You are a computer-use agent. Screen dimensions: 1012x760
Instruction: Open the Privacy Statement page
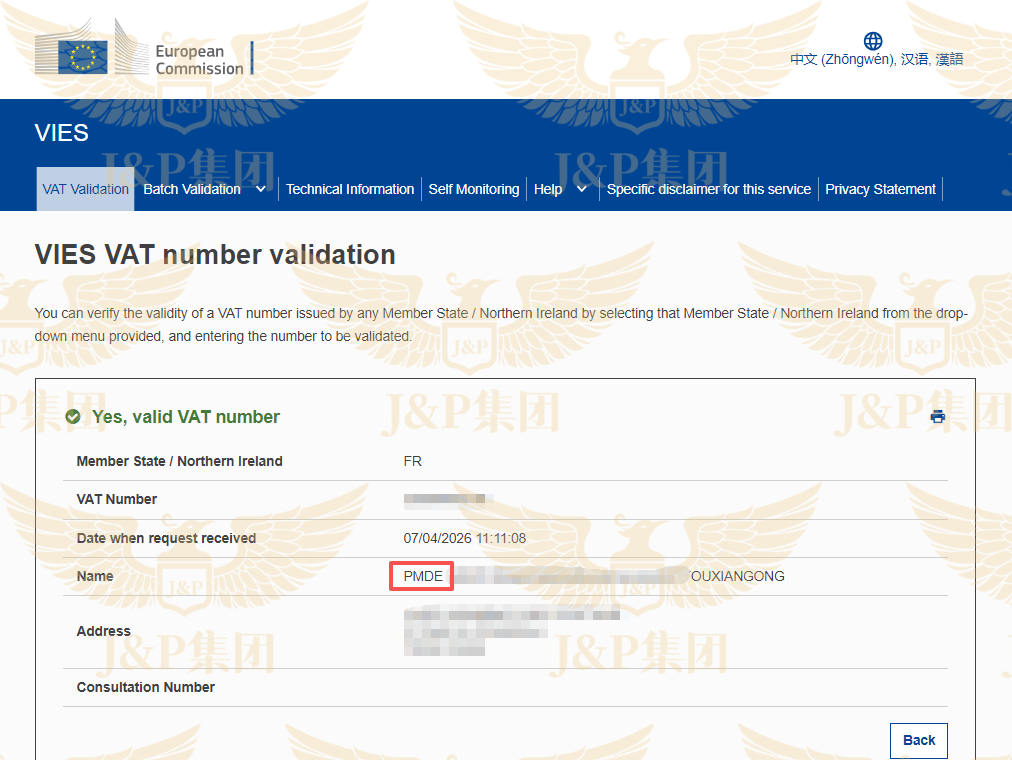click(x=880, y=188)
